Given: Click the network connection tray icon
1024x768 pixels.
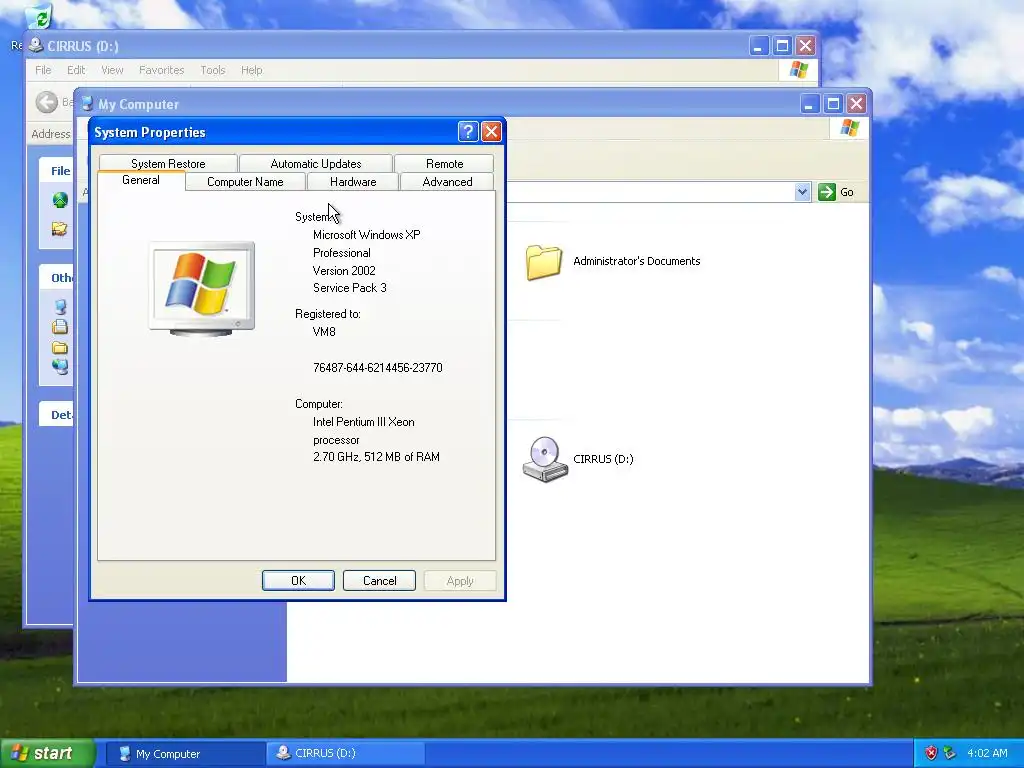Looking at the screenshot, I should (x=950, y=753).
